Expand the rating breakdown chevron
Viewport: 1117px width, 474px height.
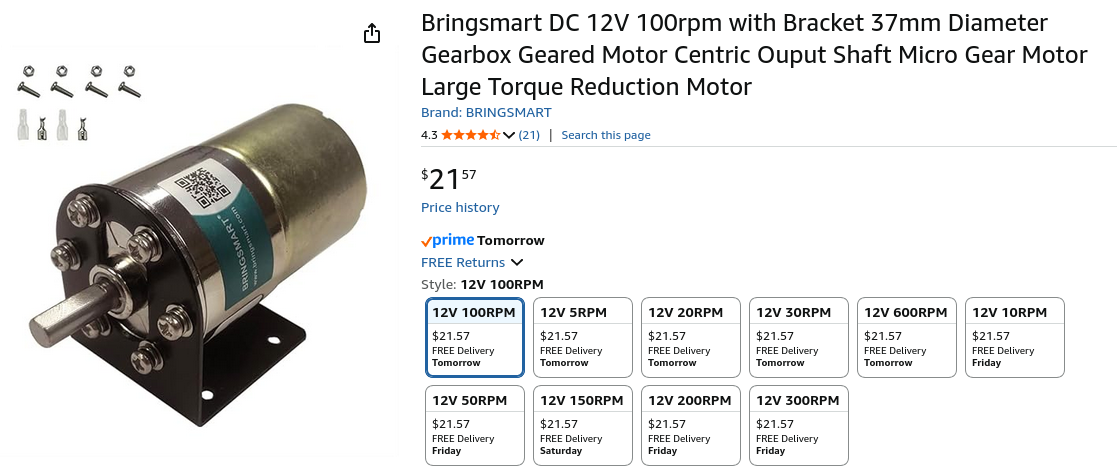[509, 135]
